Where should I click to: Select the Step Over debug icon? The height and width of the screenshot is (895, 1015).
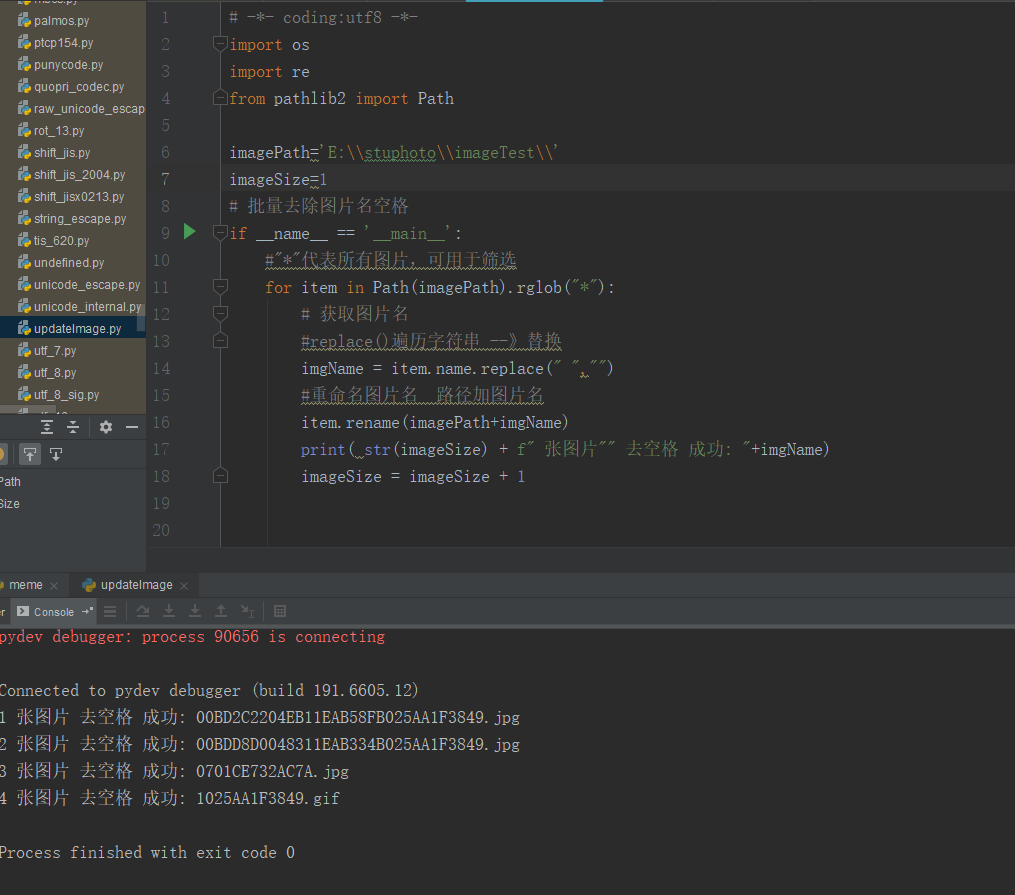tap(143, 611)
